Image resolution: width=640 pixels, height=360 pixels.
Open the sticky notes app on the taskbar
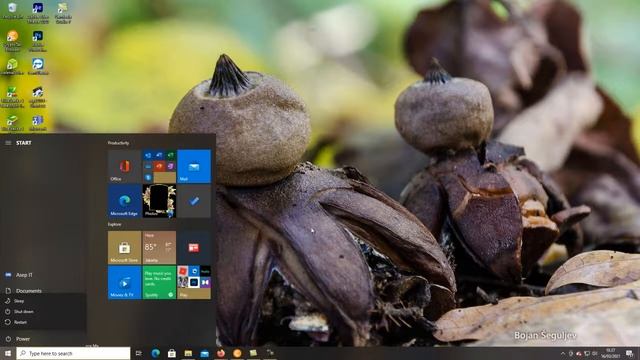coord(253,353)
